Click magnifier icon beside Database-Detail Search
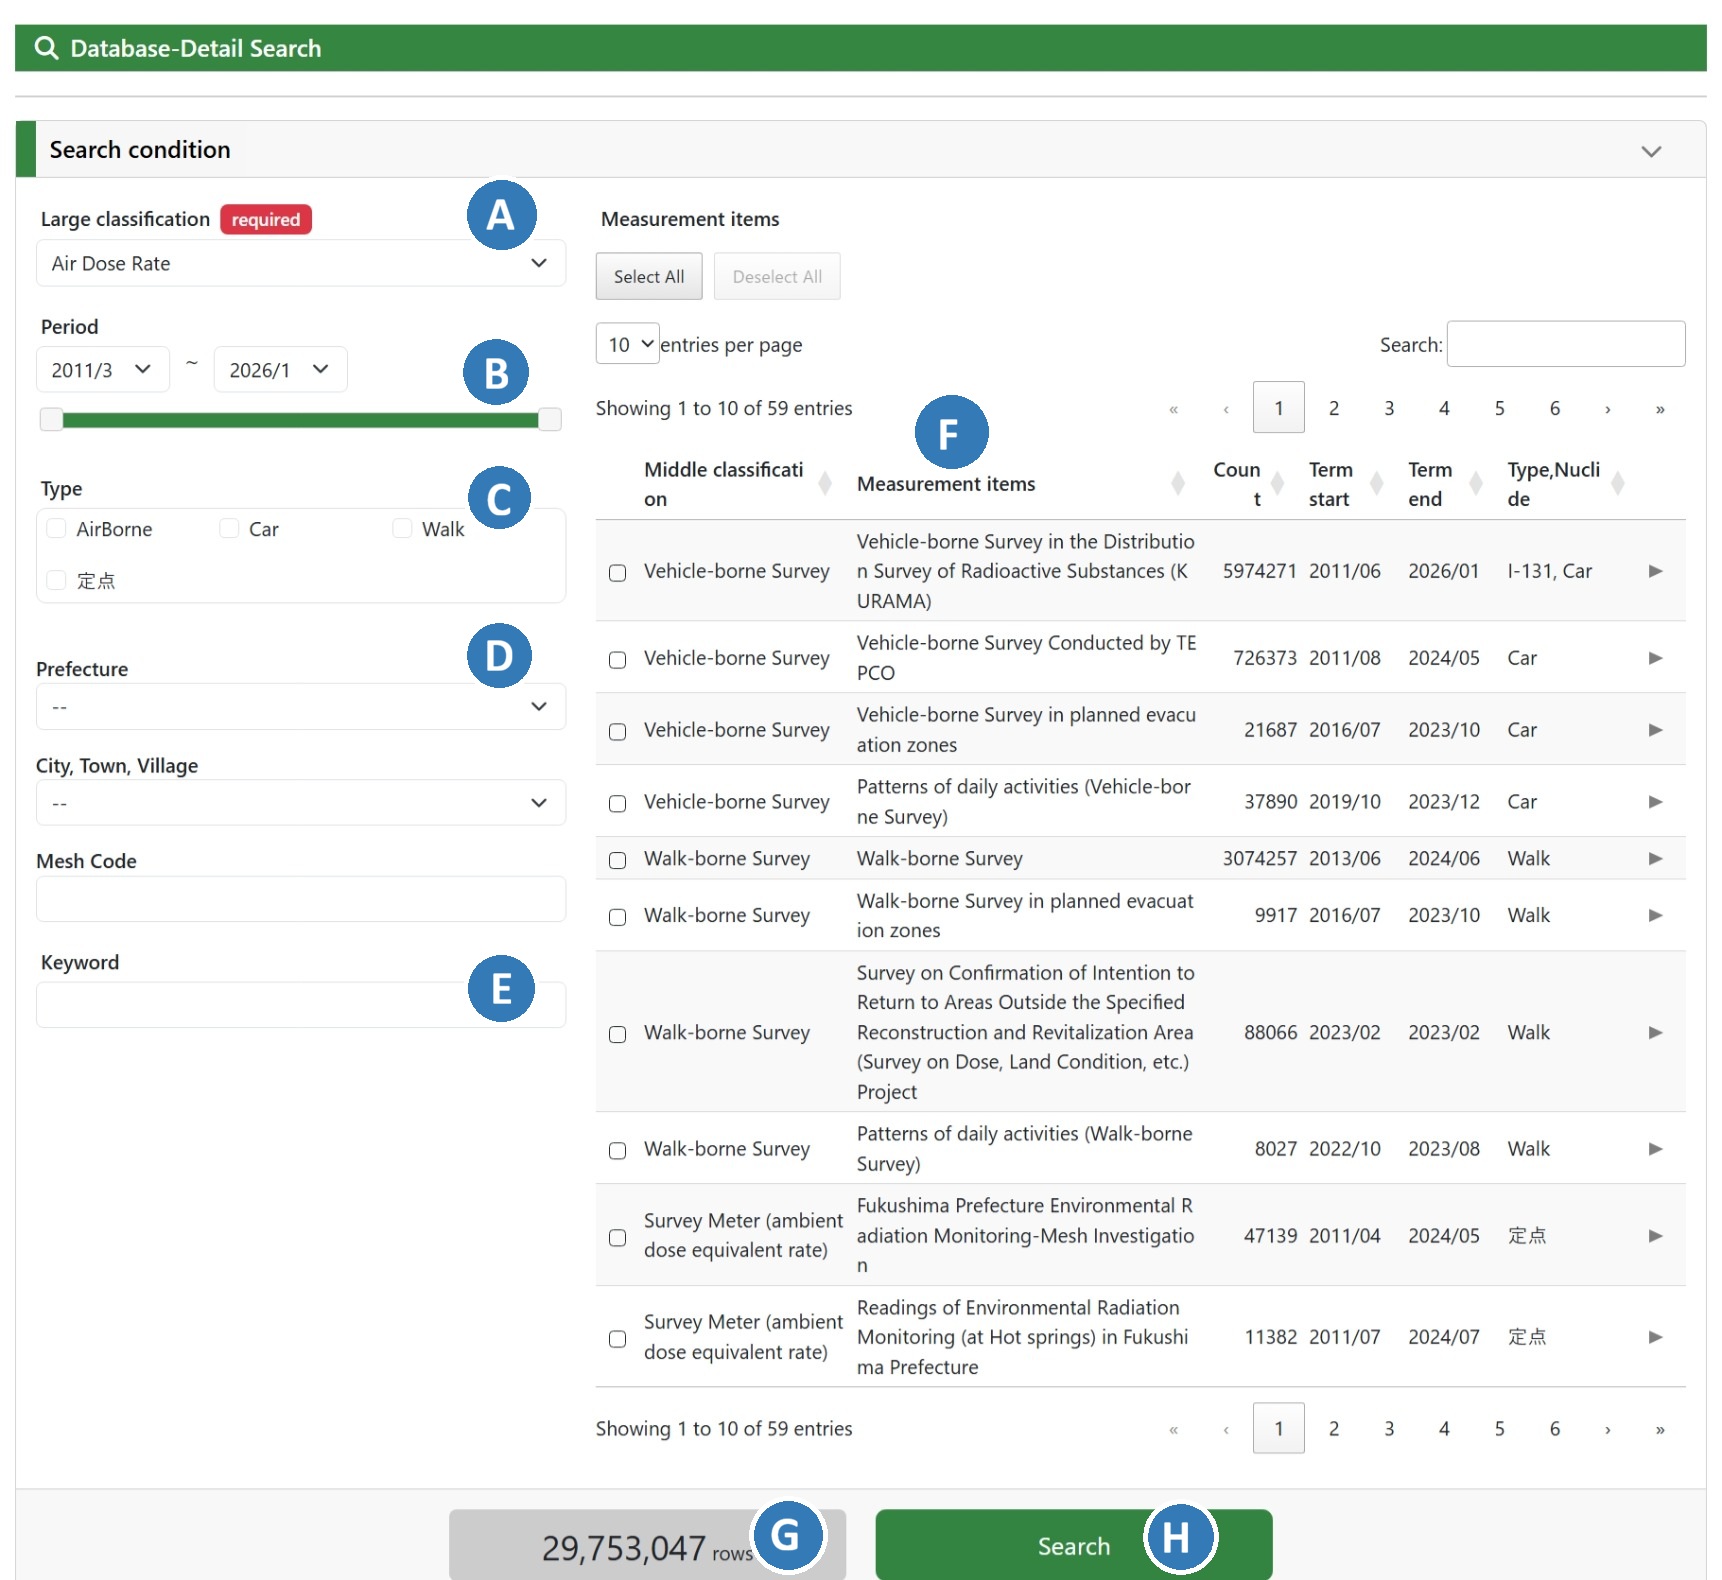The width and height of the screenshot is (1722, 1580). (46, 48)
